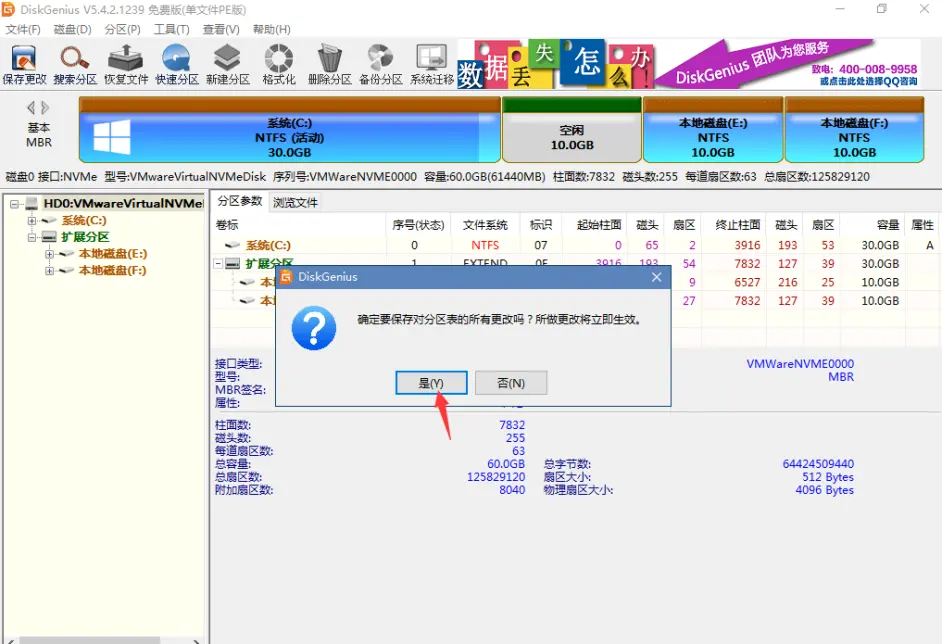Click the 或点击此处选择QQ咨询 link
This screenshot has width=942, height=644.
(x=869, y=81)
